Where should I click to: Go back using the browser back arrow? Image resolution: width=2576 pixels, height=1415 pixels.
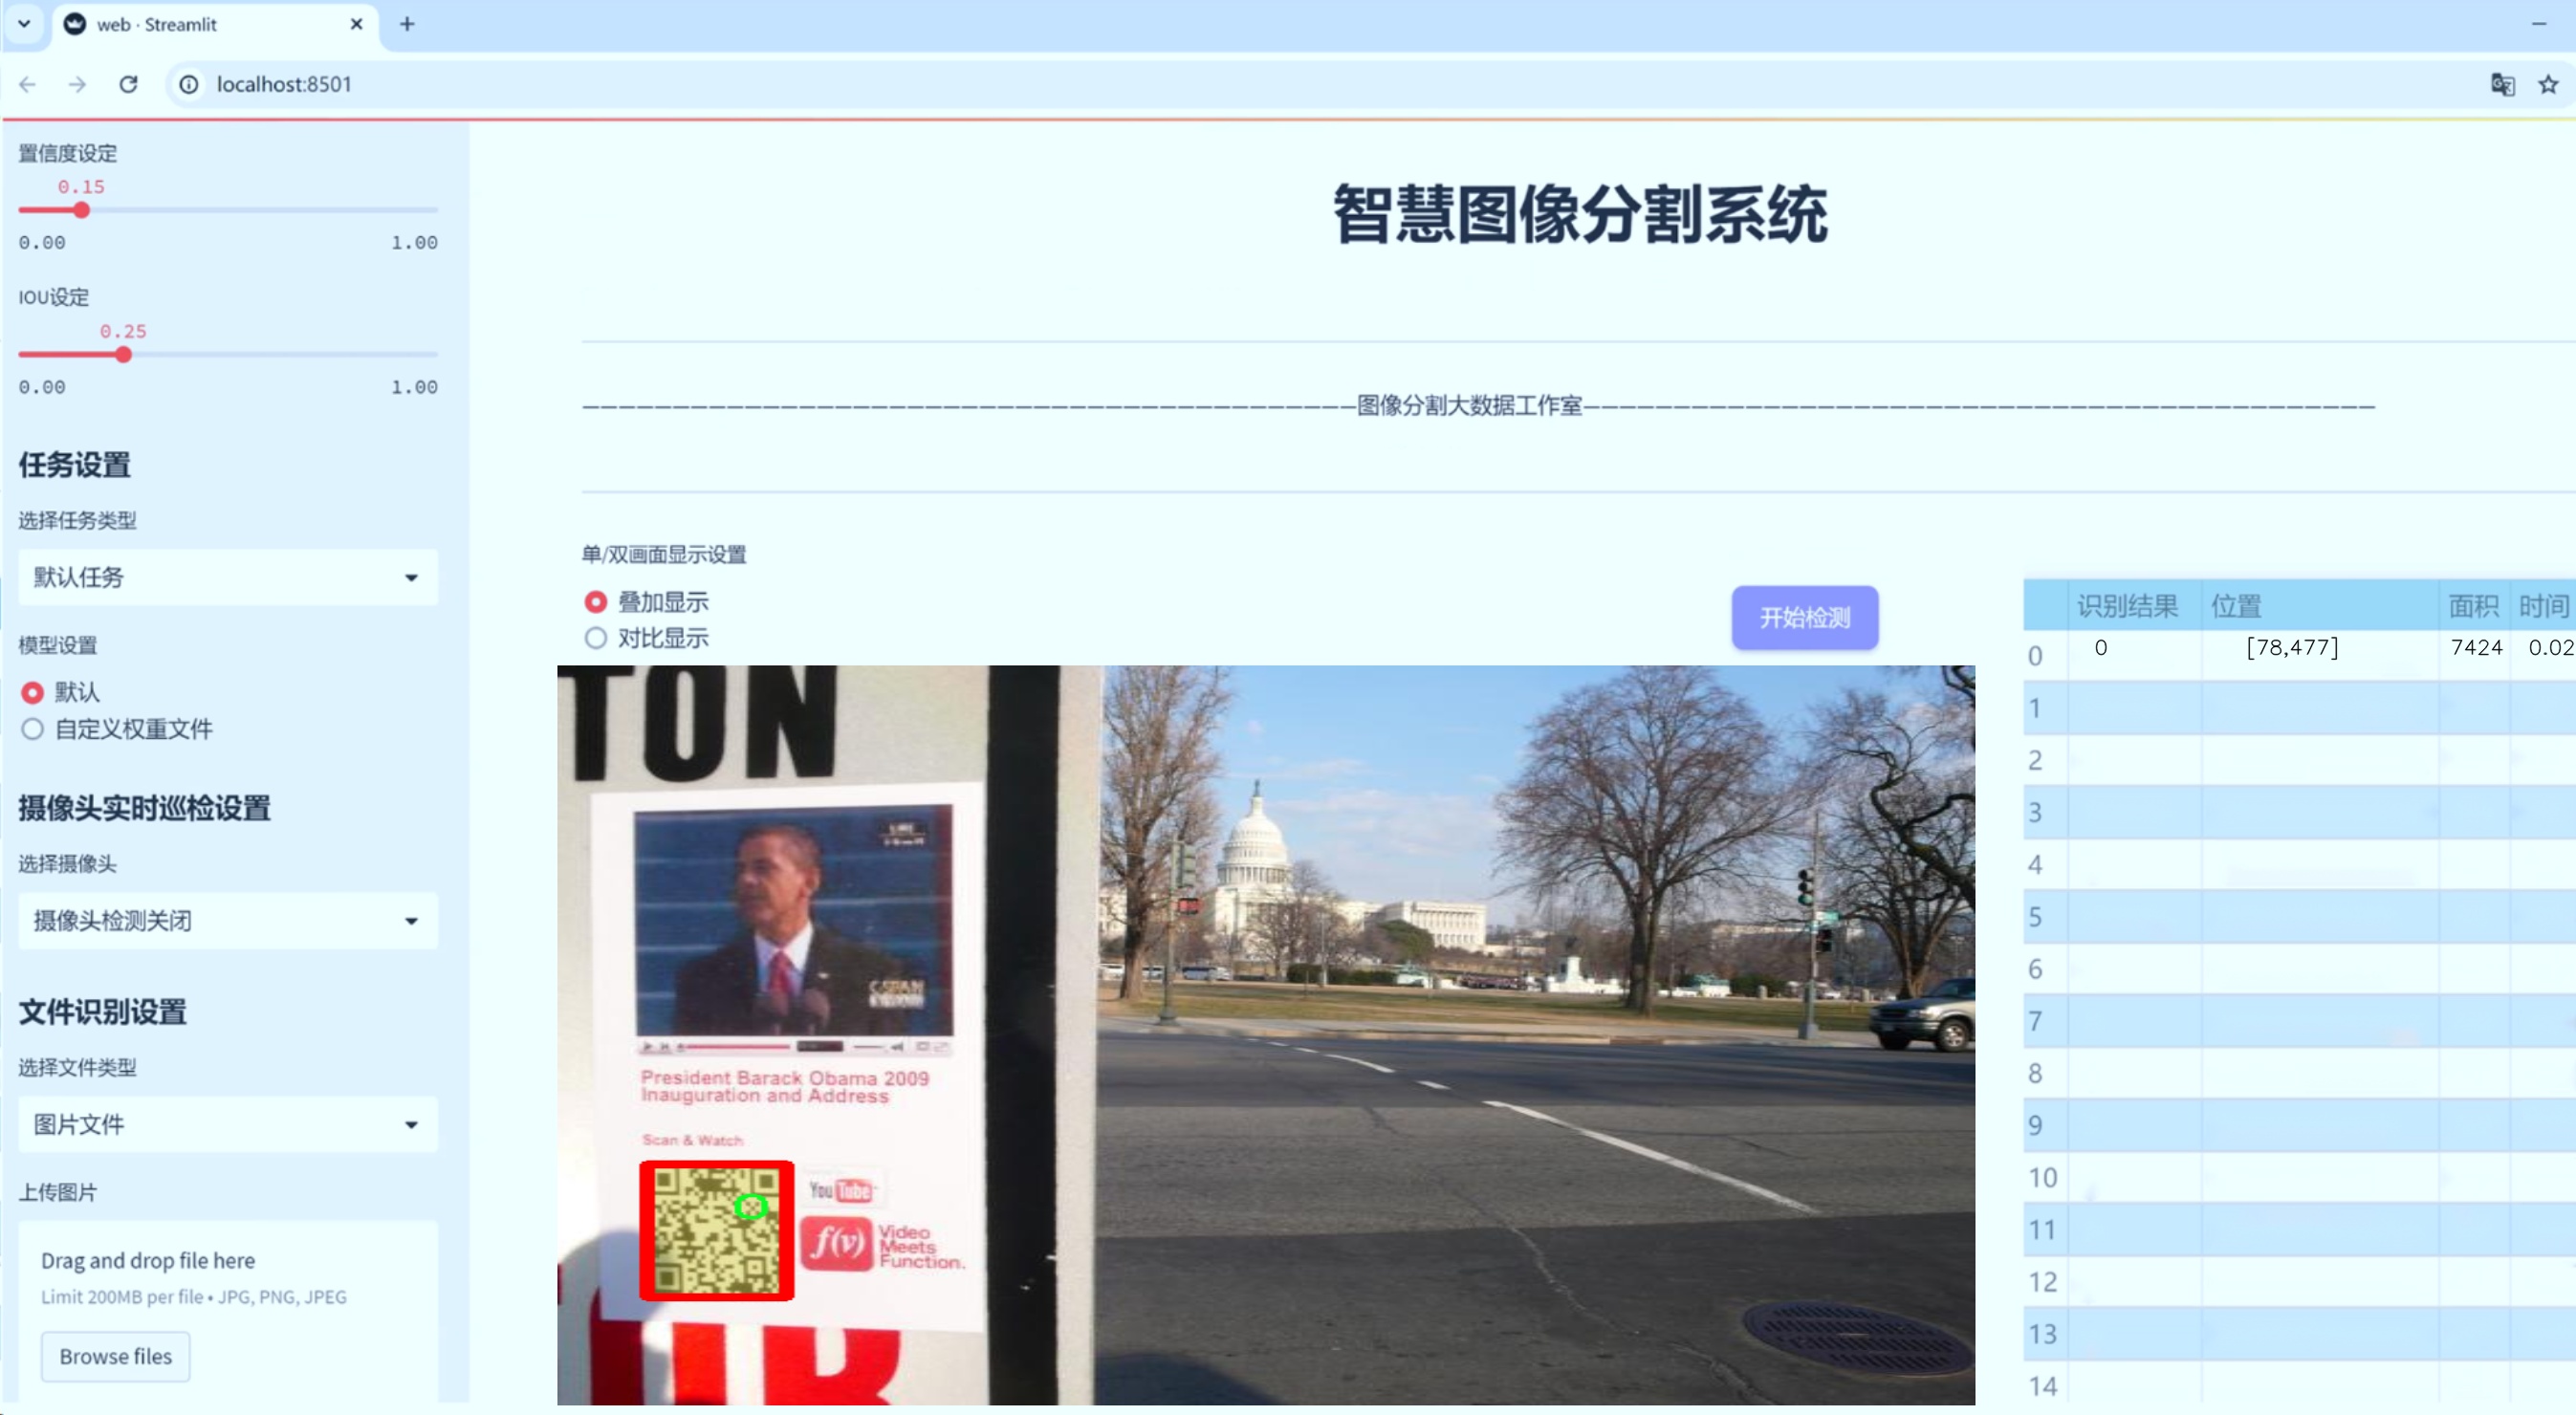click(27, 84)
